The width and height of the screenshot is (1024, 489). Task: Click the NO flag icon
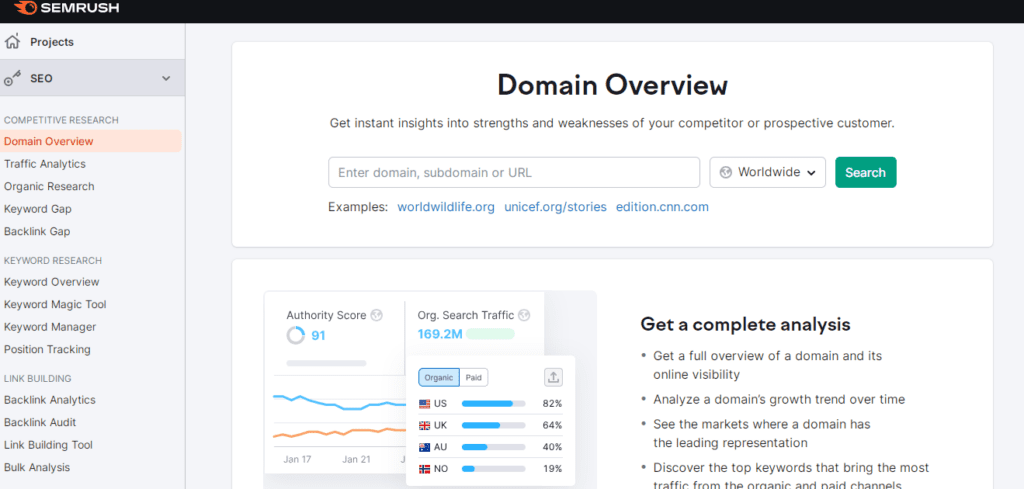click(424, 469)
